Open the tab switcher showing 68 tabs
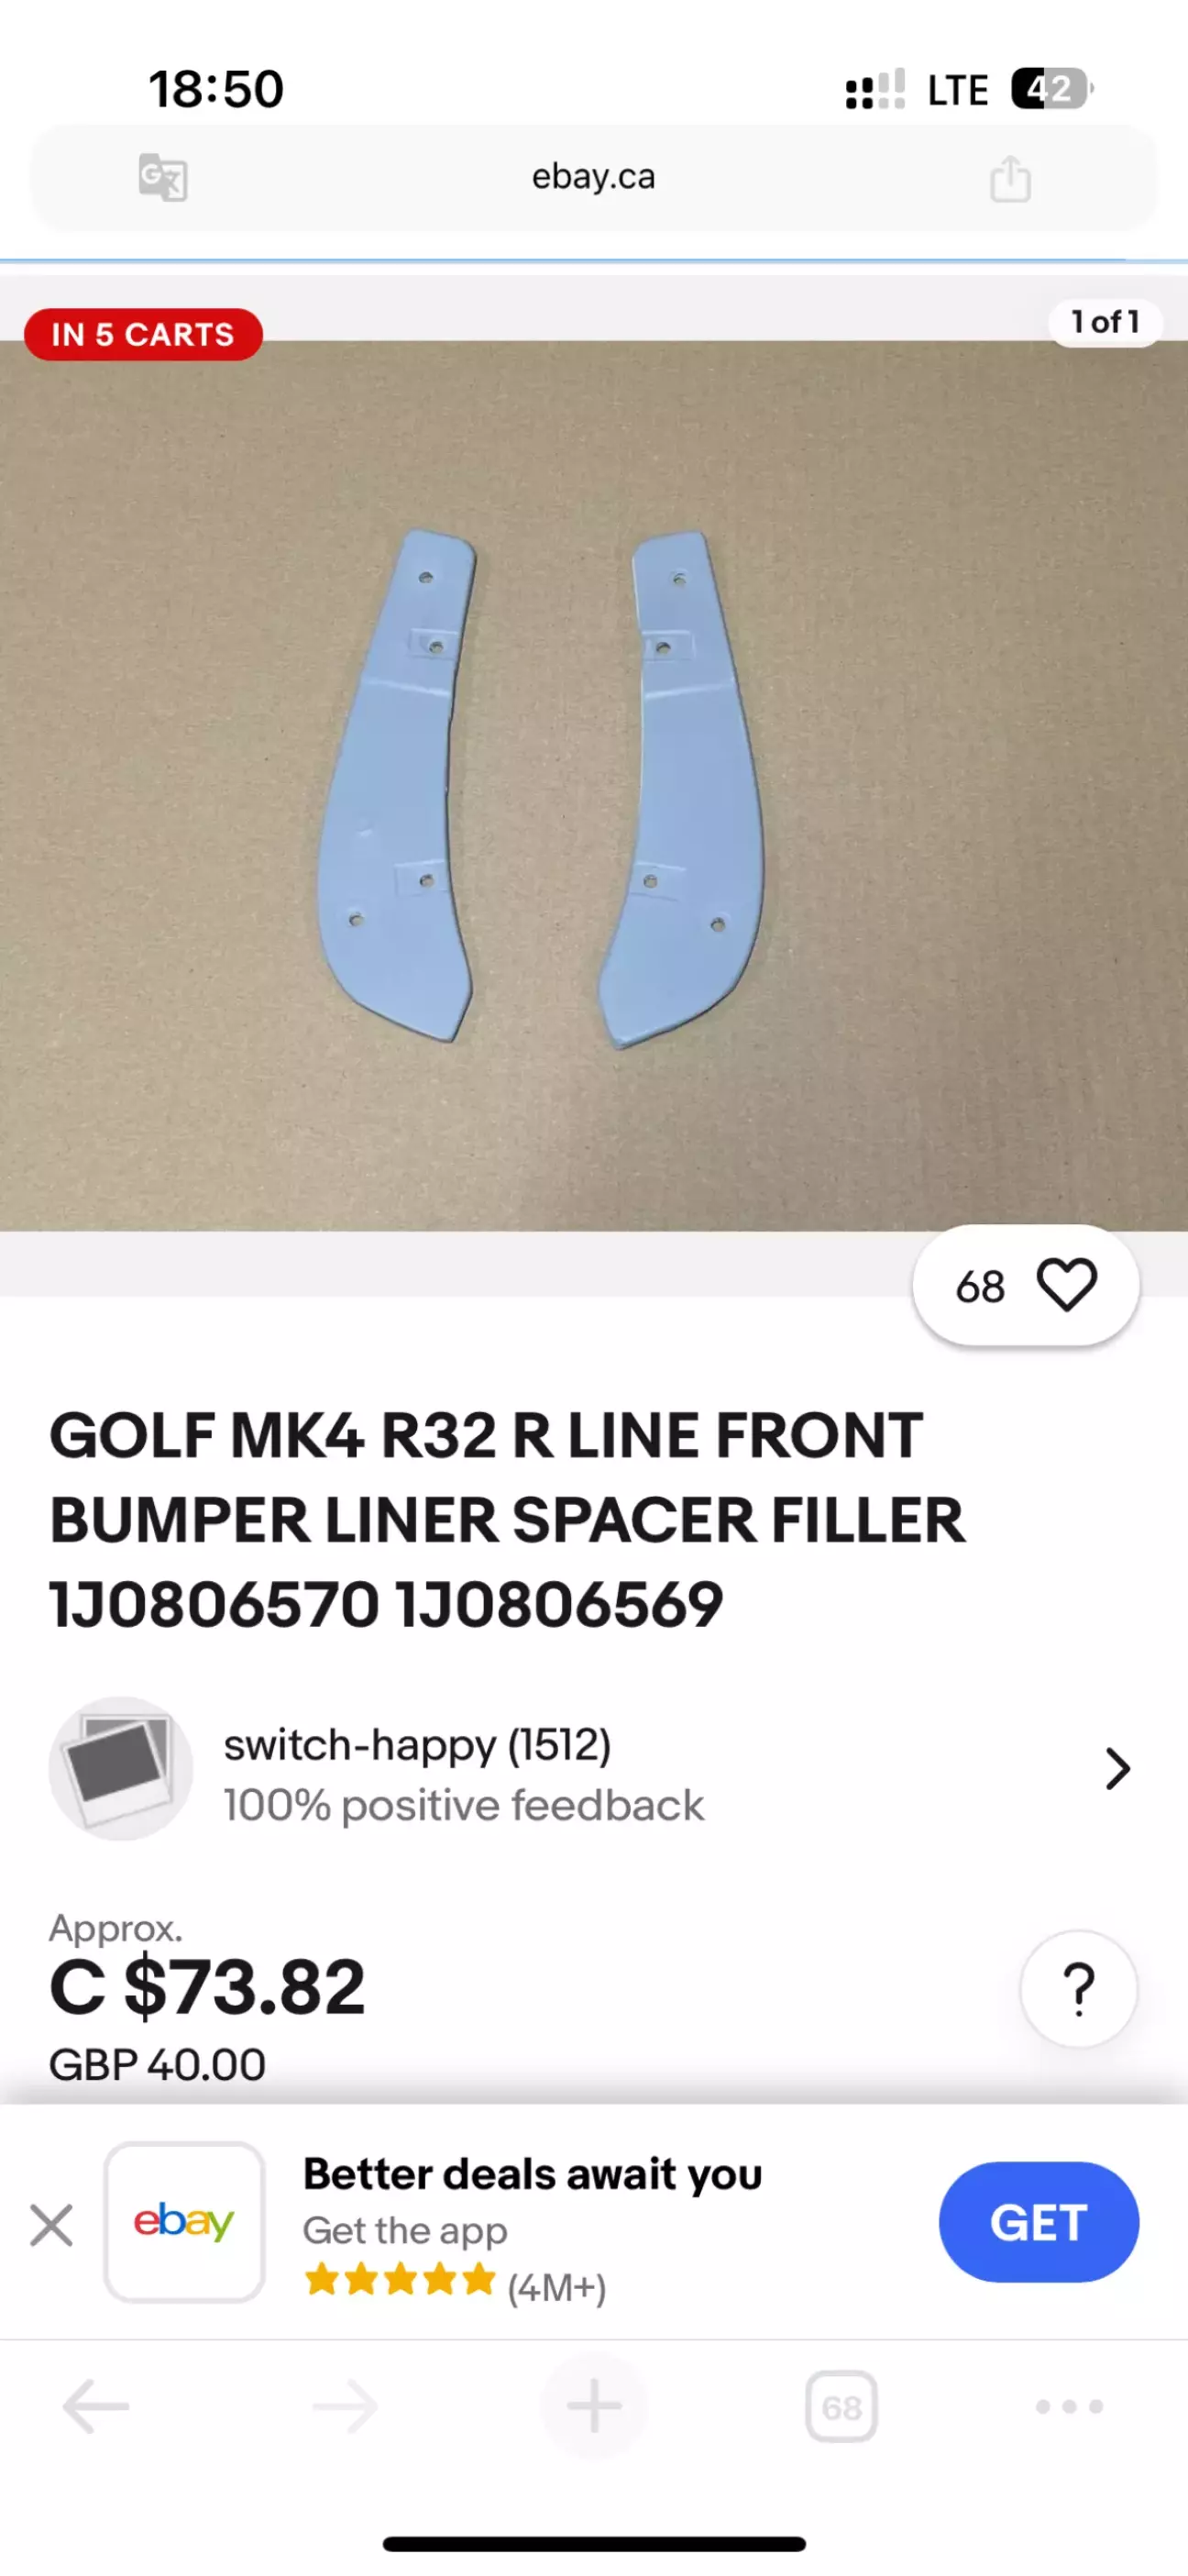The width and height of the screenshot is (1188, 2576). pos(841,2406)
